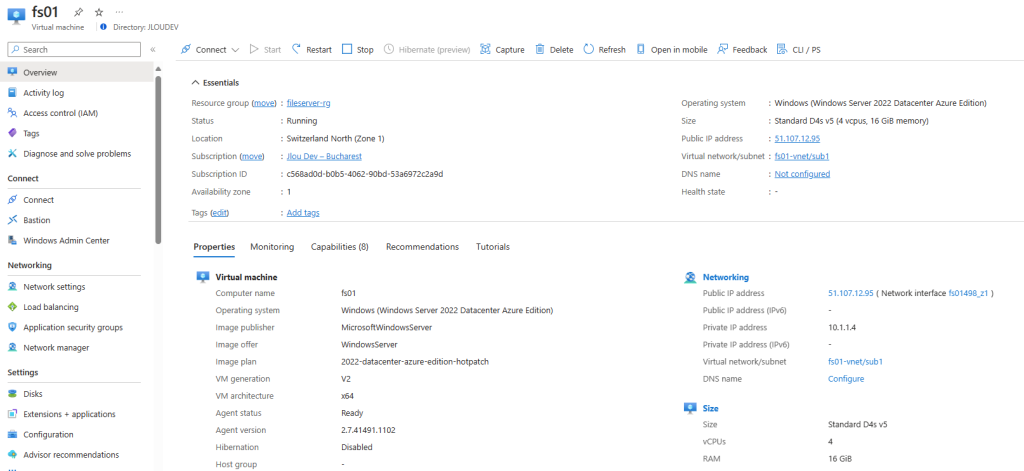1024x471 pixels.
Task: Switch to the Capabilities (8) tab
Action: [x=340, y=247]
